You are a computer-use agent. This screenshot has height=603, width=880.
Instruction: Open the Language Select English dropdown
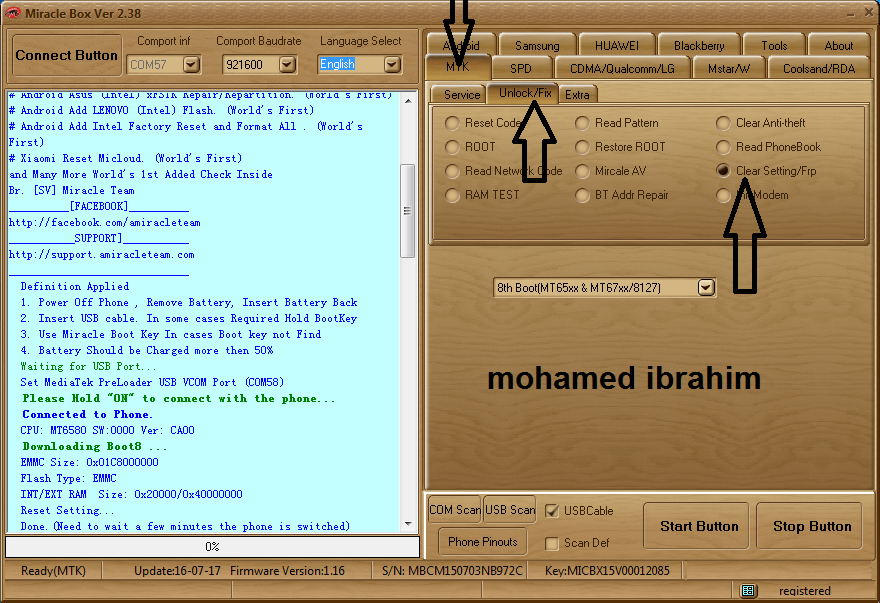coord(392,65)
